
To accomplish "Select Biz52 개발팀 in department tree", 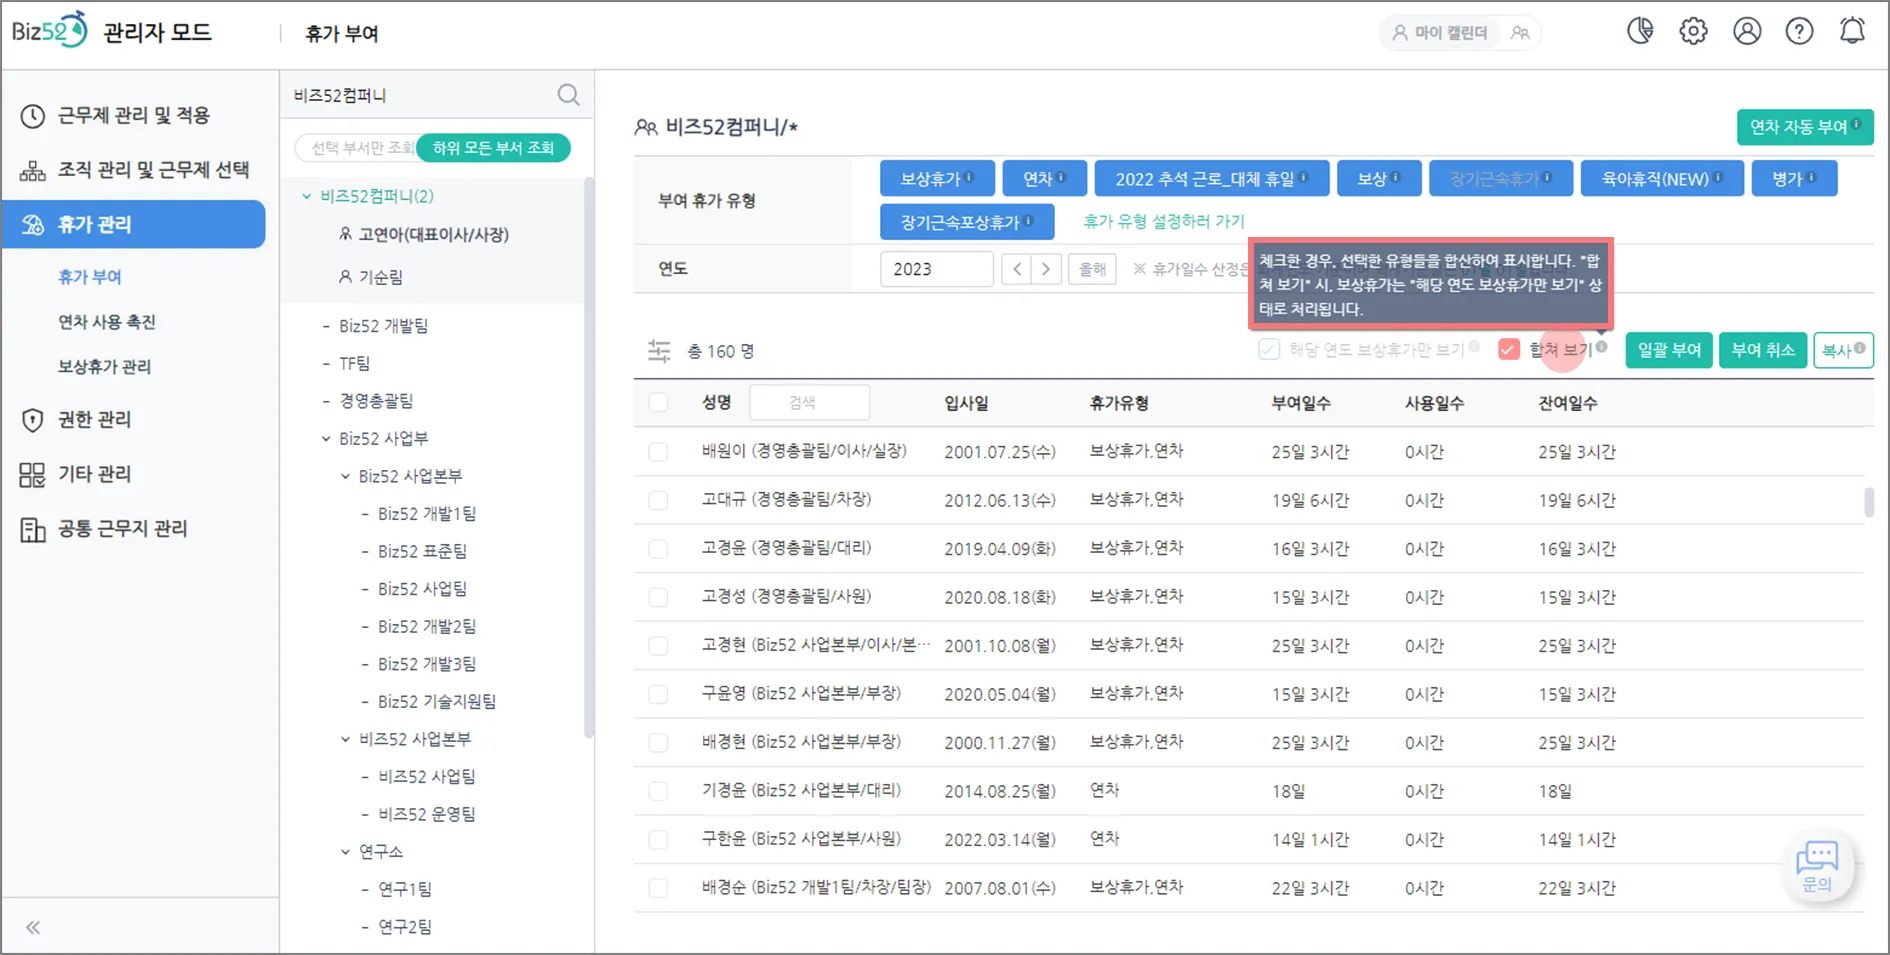I will (x=383, y=326).
